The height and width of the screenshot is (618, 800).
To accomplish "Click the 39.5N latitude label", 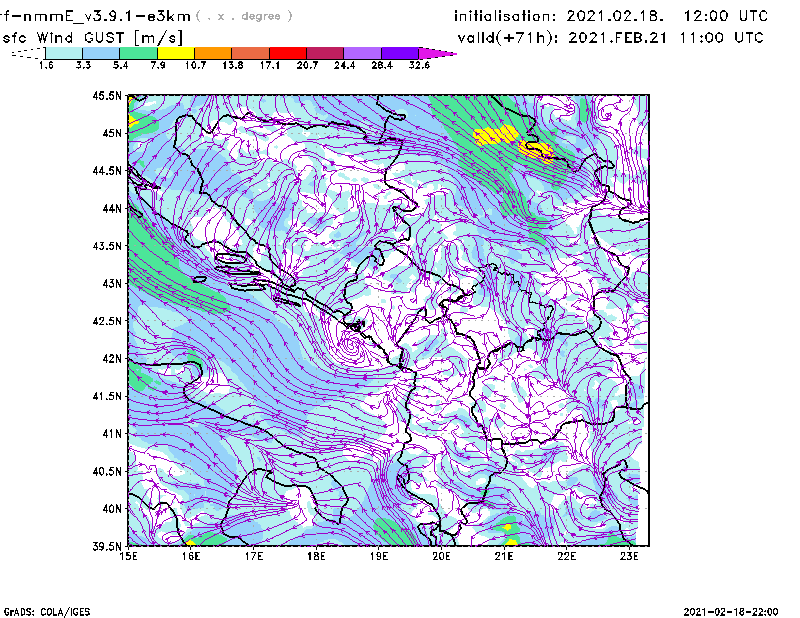I will pos(108,547).
